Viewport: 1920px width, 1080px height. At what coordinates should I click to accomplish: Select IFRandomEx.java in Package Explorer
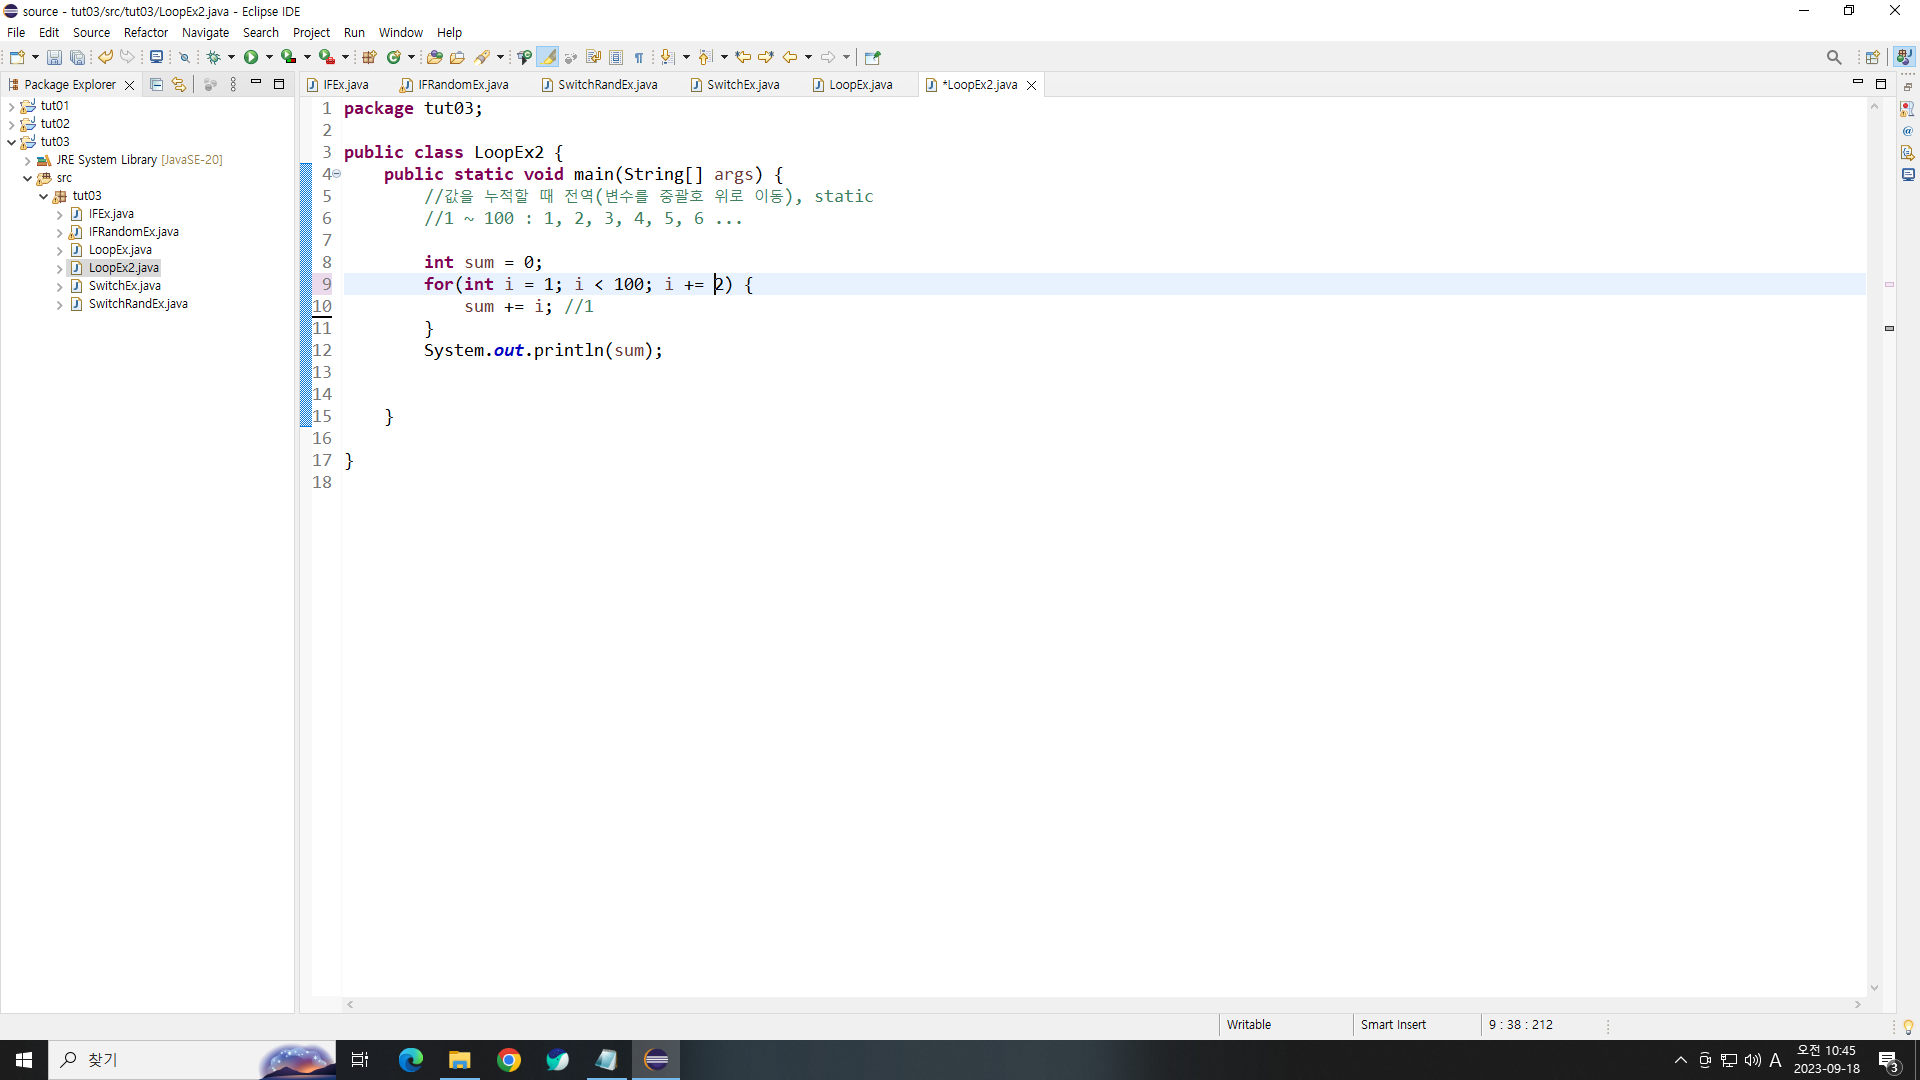(x=133, y=232)
